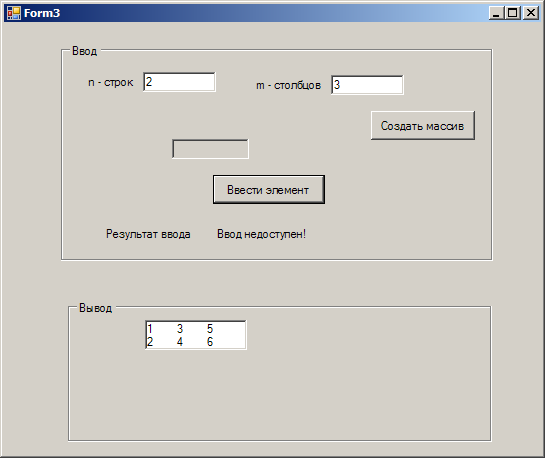Maximize the Form3 window
This screenshot has width=545, height=458.
pos(513,13)
